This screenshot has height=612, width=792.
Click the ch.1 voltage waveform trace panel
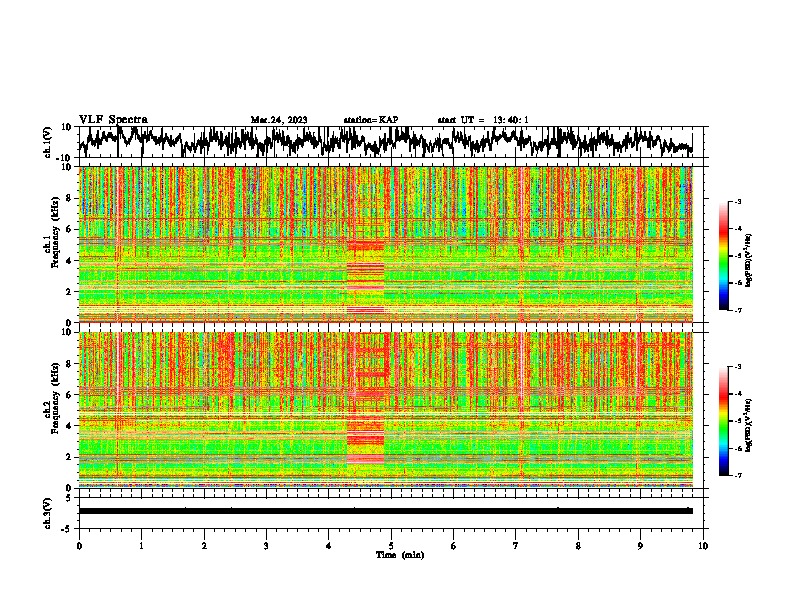click(x=390, y=142)
